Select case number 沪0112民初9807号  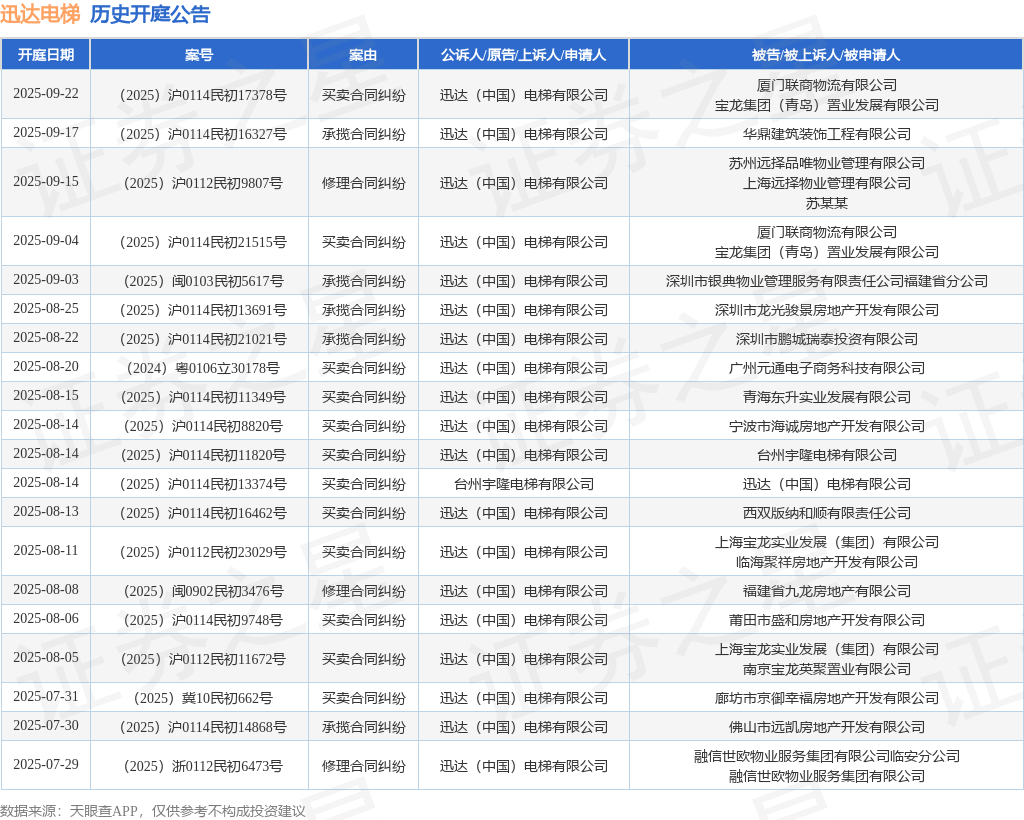click(203, 183)
